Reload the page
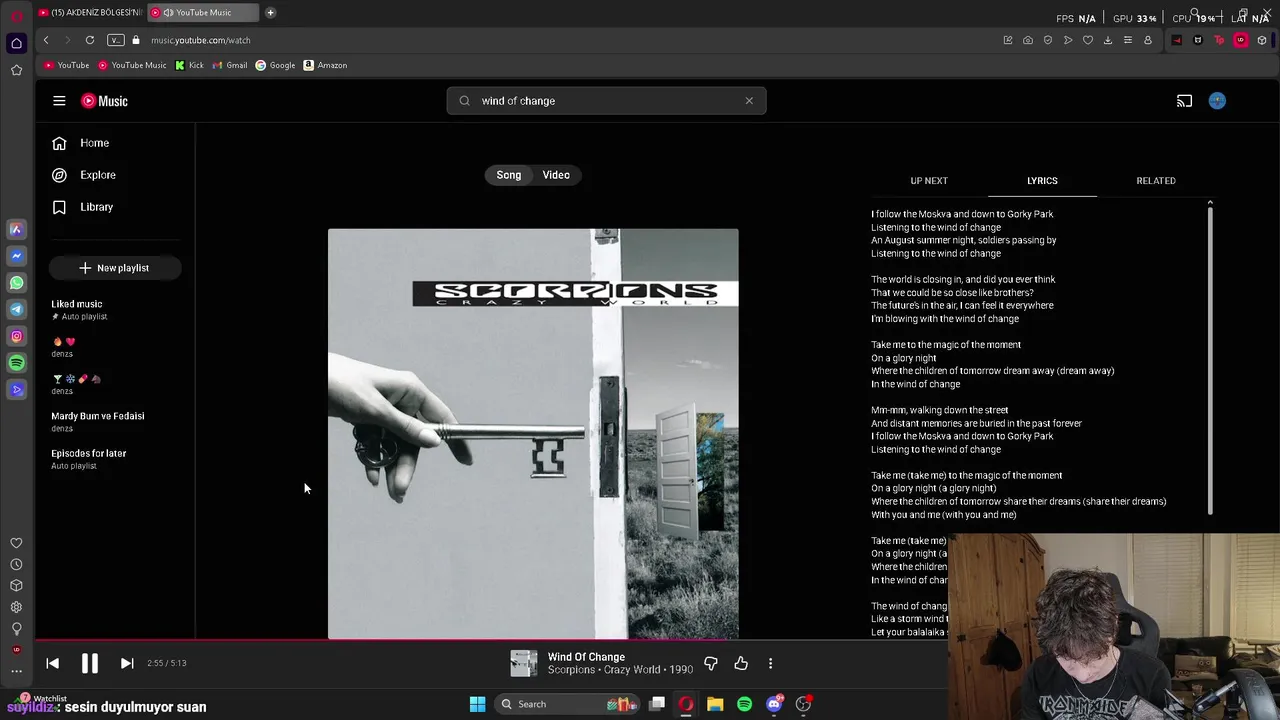The height and width of the screenshot is (720, 1280). (90, 40)
